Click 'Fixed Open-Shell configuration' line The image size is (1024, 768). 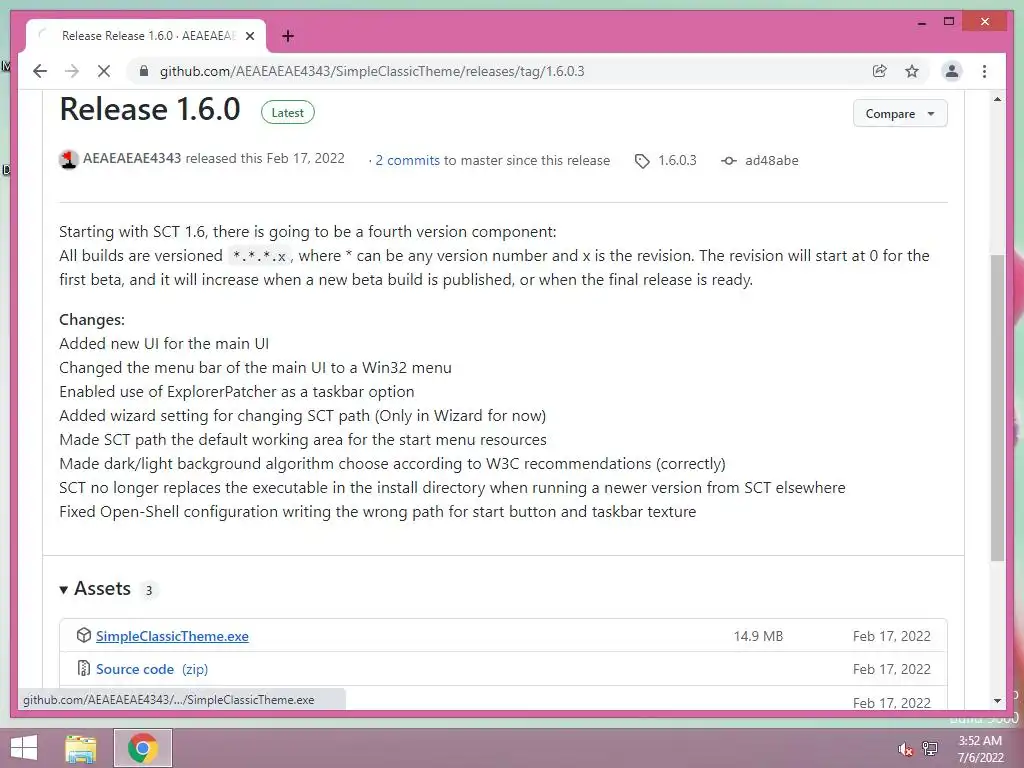(377, 512)
